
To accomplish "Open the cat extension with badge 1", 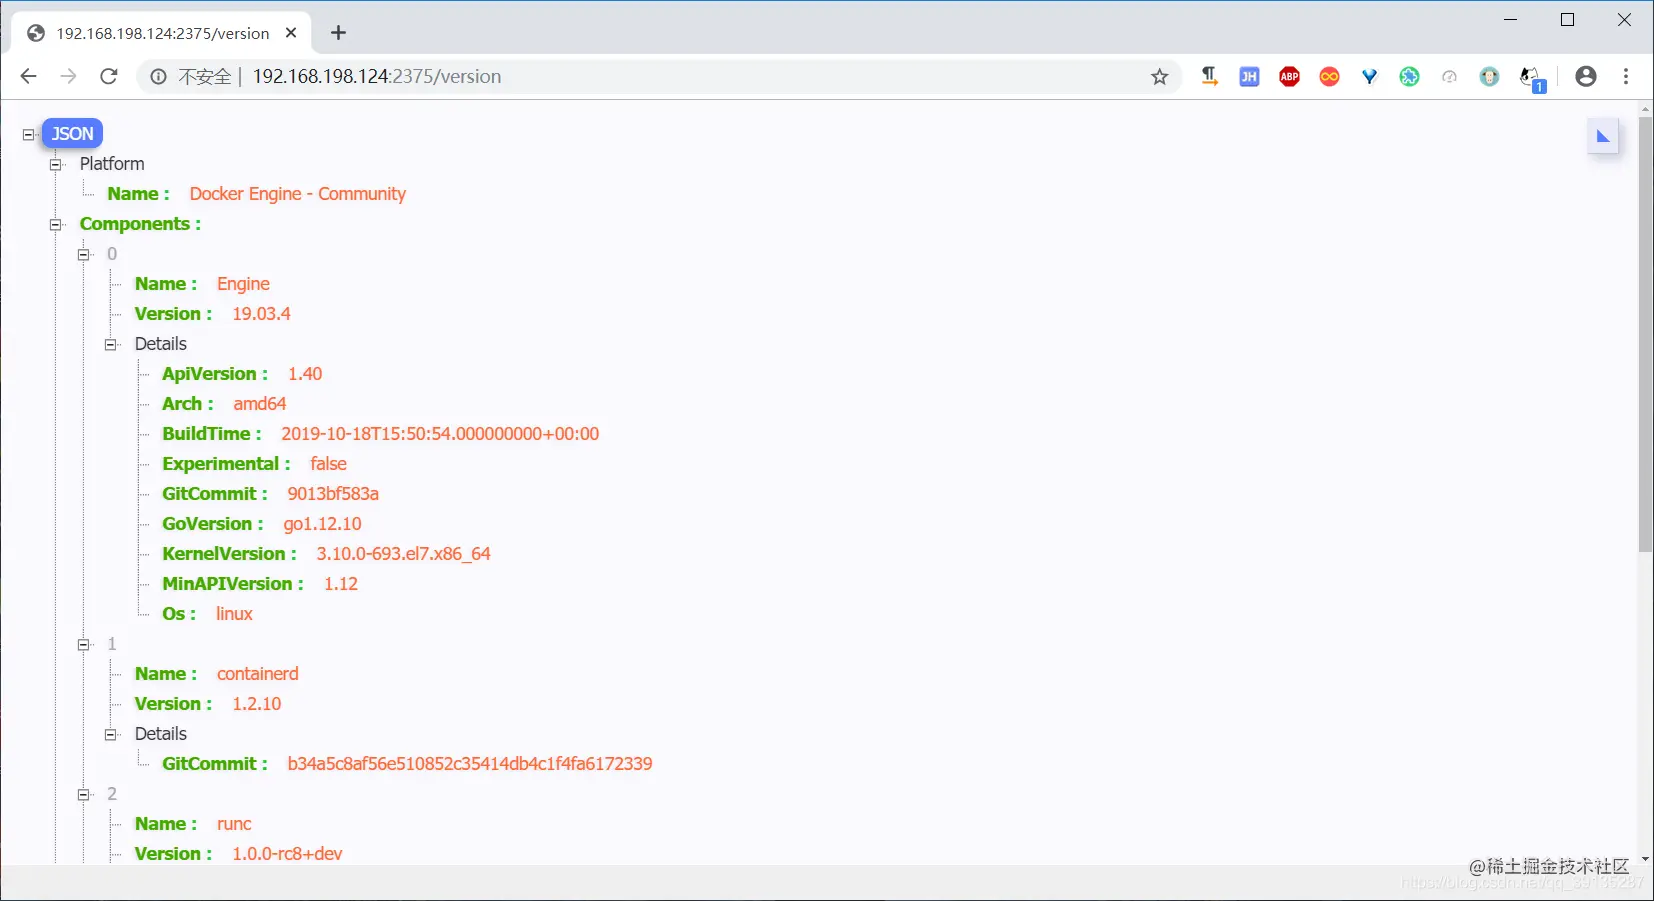I will (x=1531, y=78).
